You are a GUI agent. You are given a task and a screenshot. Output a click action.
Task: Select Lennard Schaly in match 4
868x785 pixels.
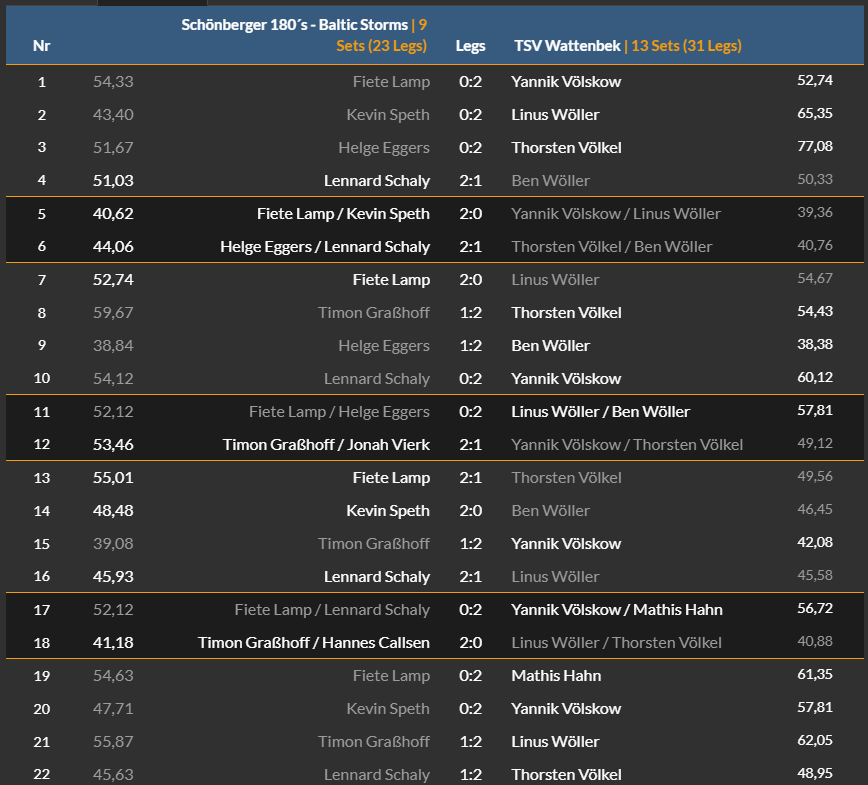point(376,181)
